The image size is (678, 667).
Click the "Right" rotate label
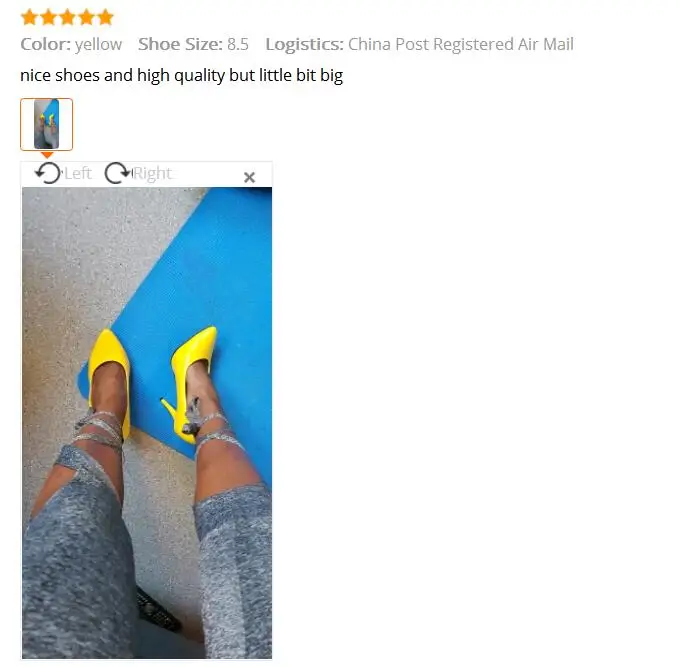(153, 173)
